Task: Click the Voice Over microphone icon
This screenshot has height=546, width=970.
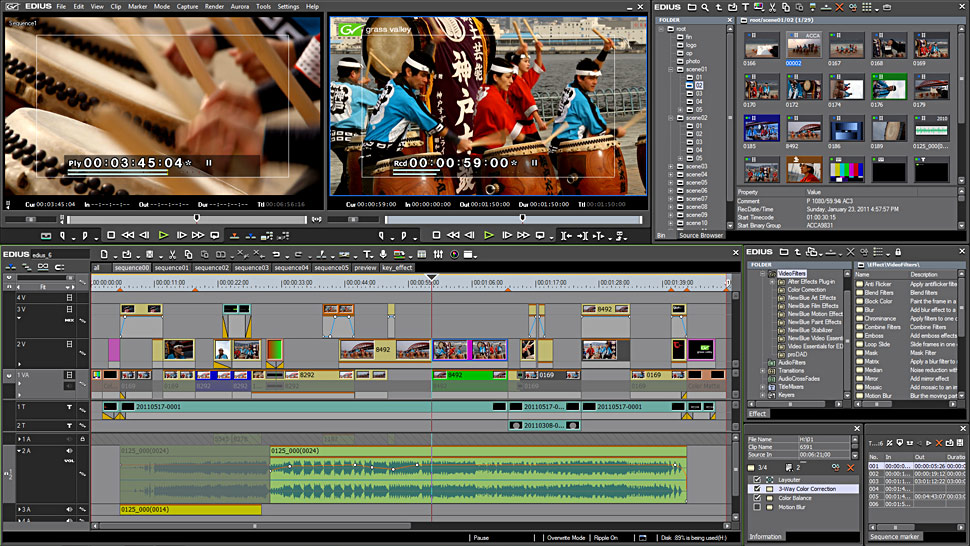Action: coord(383,254)
